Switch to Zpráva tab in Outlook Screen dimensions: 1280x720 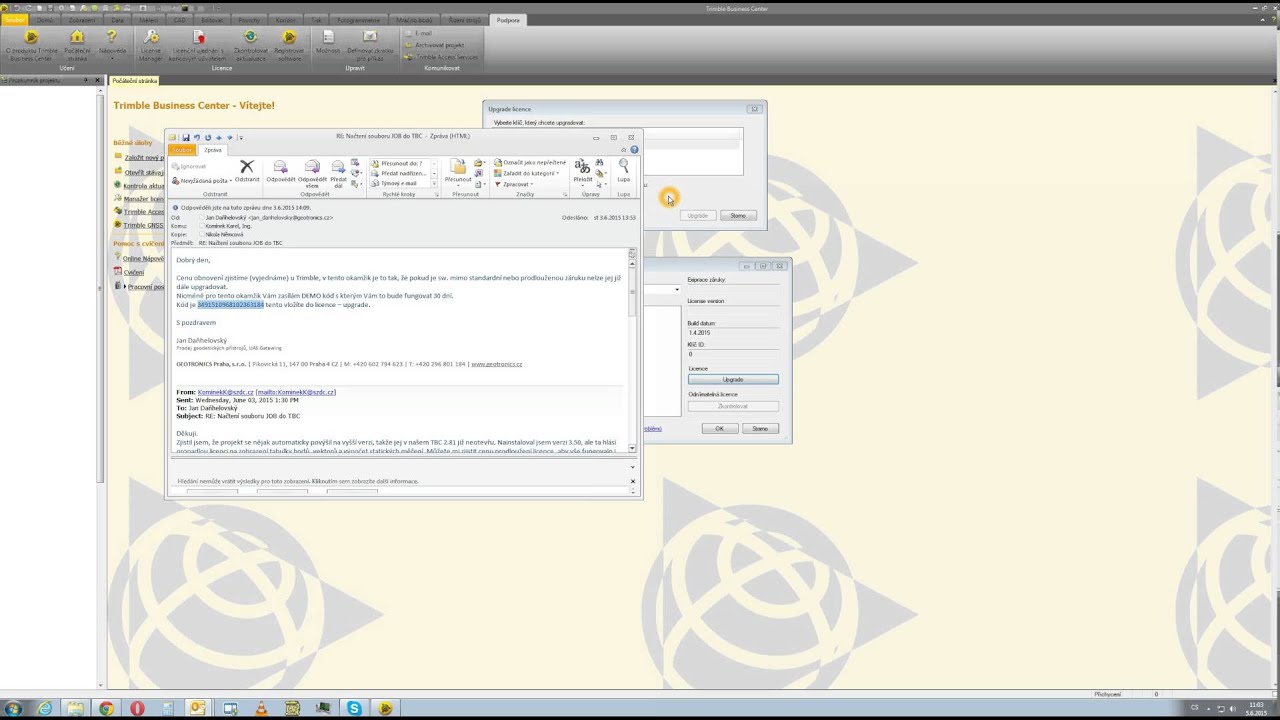213,150
